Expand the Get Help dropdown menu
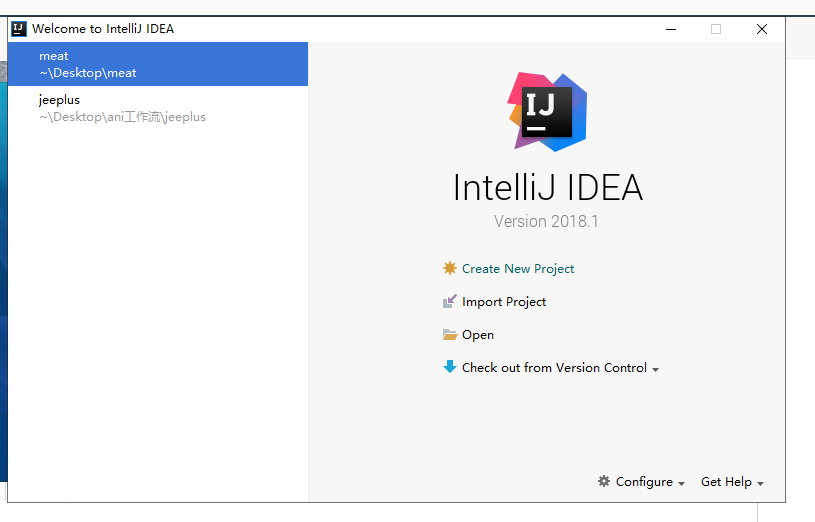This screenshot has width=815, height=522. 732,482
